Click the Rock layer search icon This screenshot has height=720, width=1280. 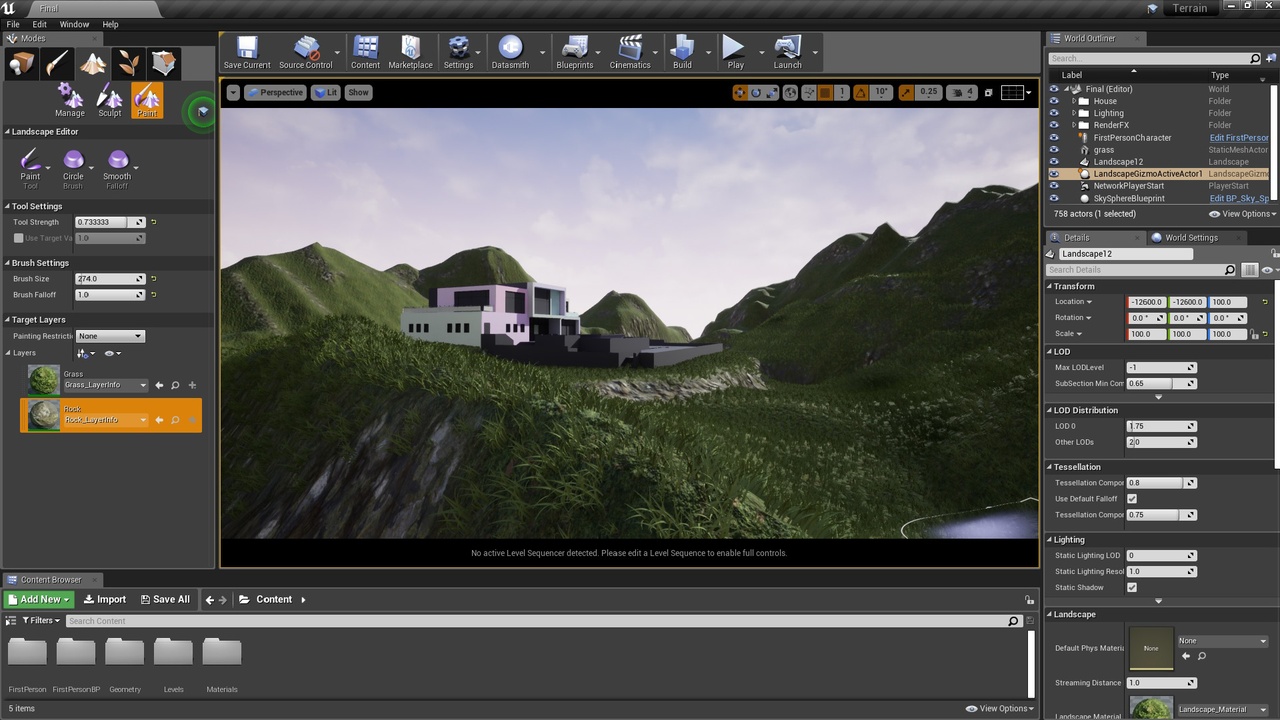(x=175, y=420)
